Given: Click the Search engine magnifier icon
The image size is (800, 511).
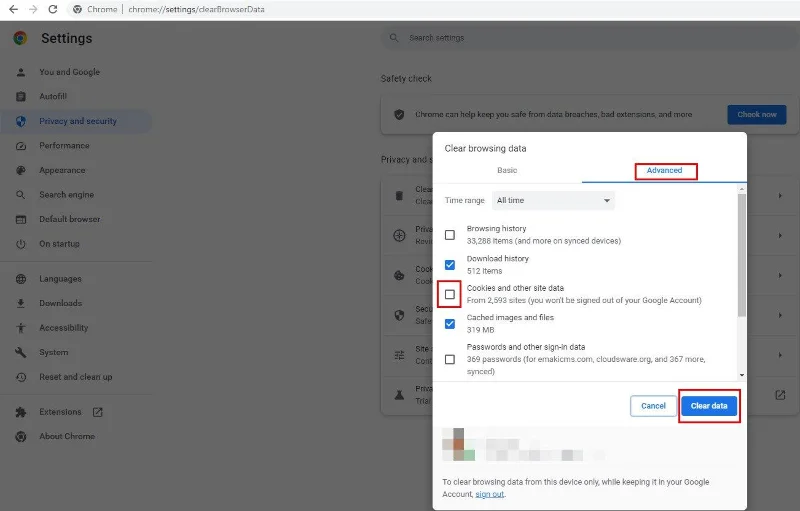Looking at the screenshot, I should click(20, 195).
